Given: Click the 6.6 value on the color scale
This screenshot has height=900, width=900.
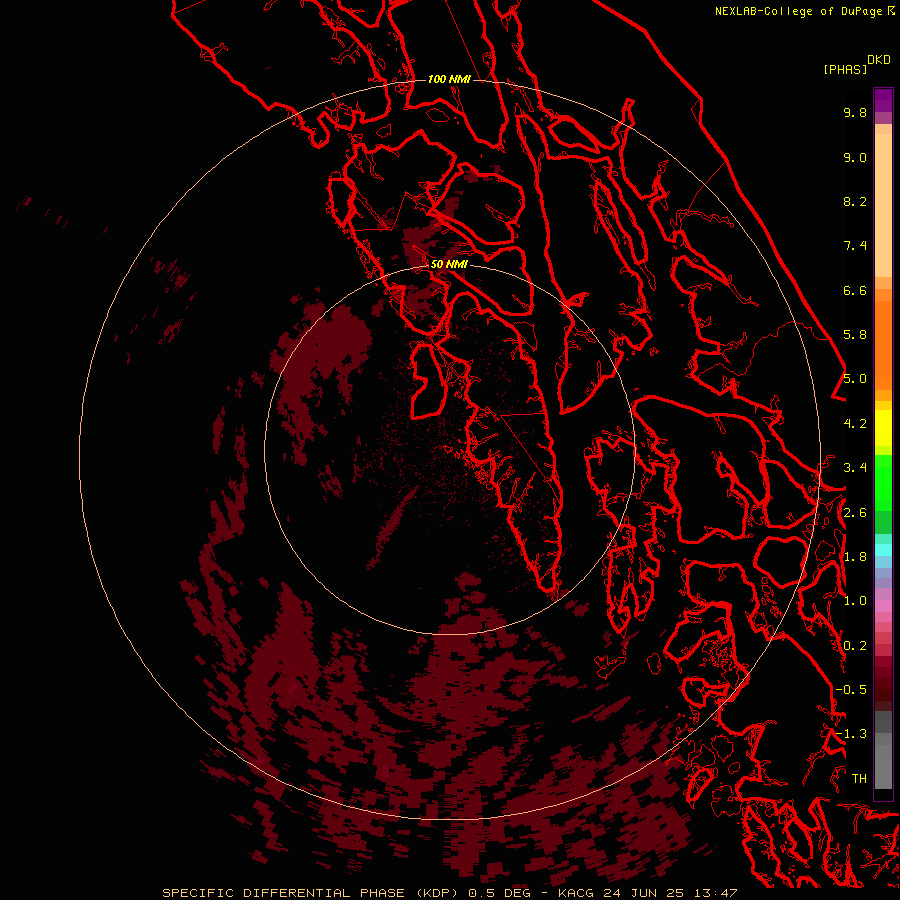Looking at the screenshot, I should [855, 290].
